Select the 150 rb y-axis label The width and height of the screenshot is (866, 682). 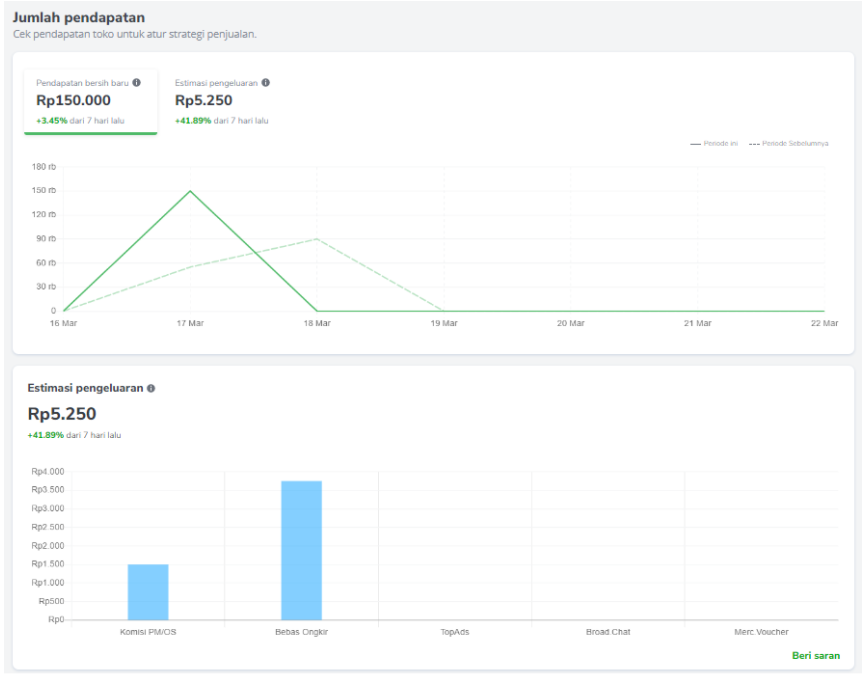44,191
